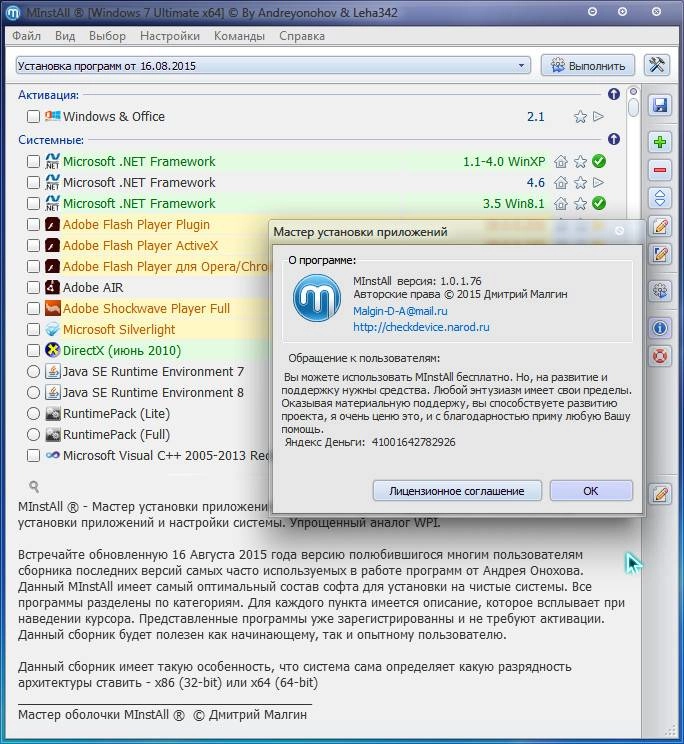Screen dimensions: 684x744
Task: Tick the Adobe Flash Player ActiveX checkbox
Action: [33, 245]
